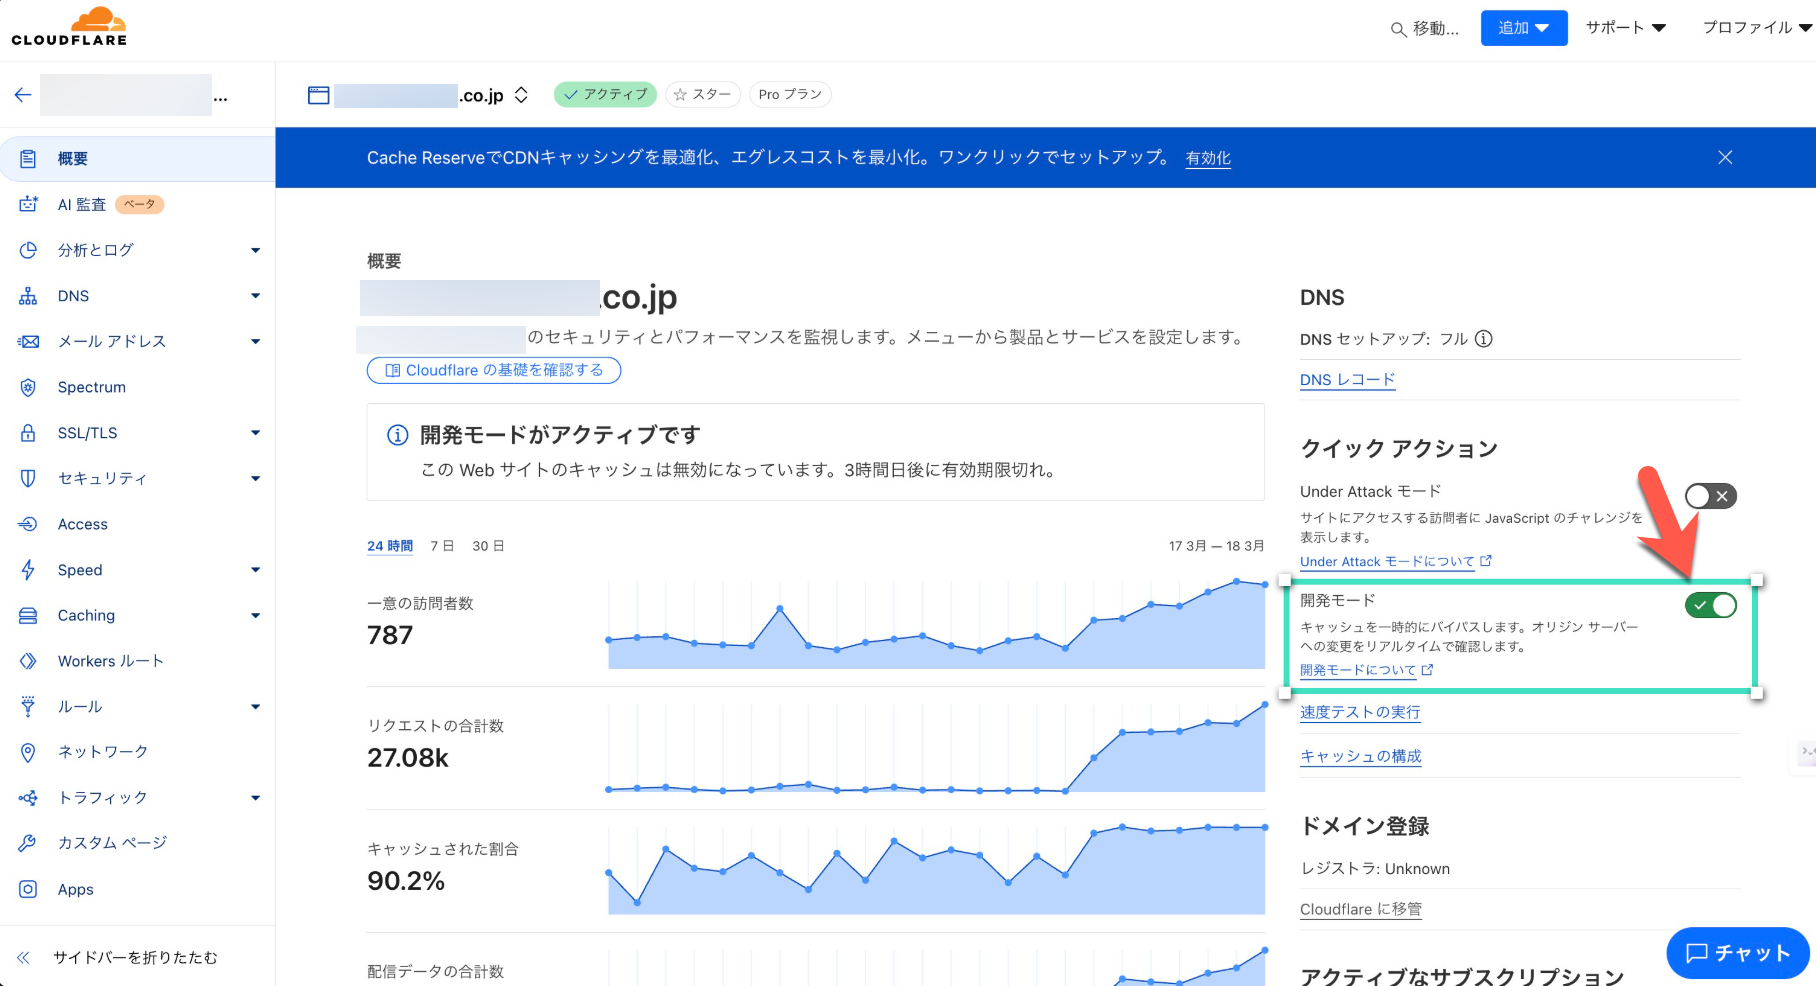
Task: Click the 速度テストの実行 link
Action: [1360, 712]
